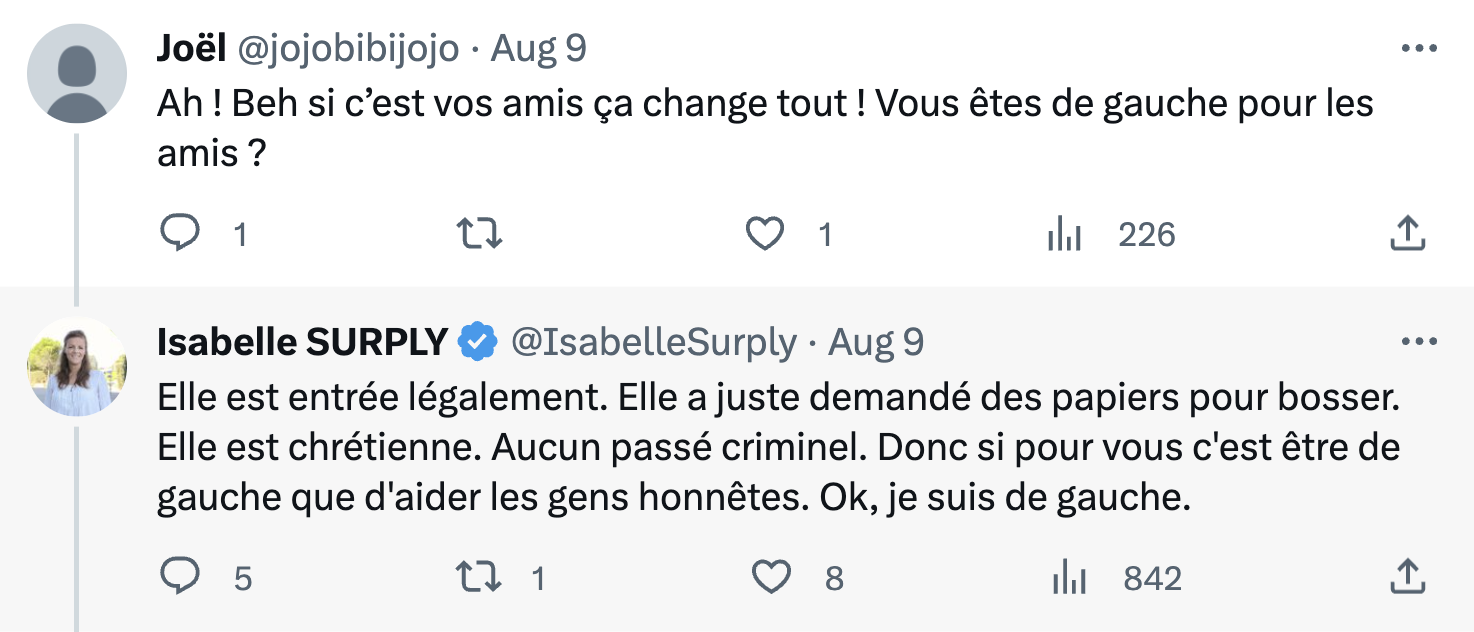
Task: Open more options on Isabelle SURPLY's tweet
Action: [x=1419, y=342]
